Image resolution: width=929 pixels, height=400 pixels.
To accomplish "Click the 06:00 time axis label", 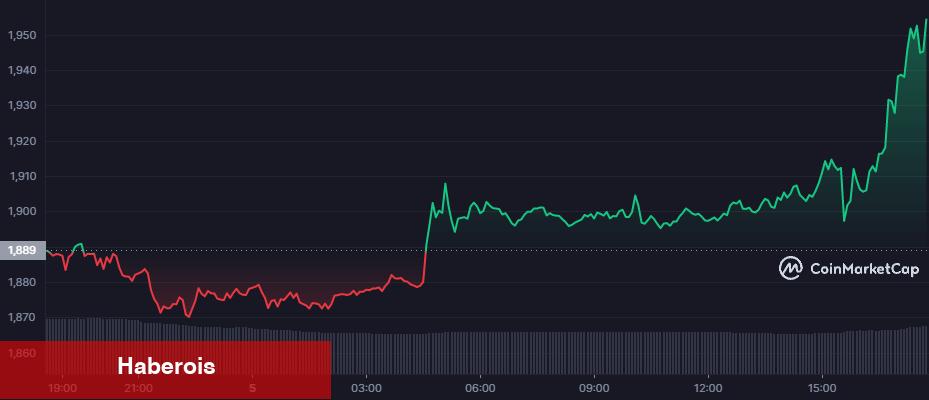I will point(480,389).
